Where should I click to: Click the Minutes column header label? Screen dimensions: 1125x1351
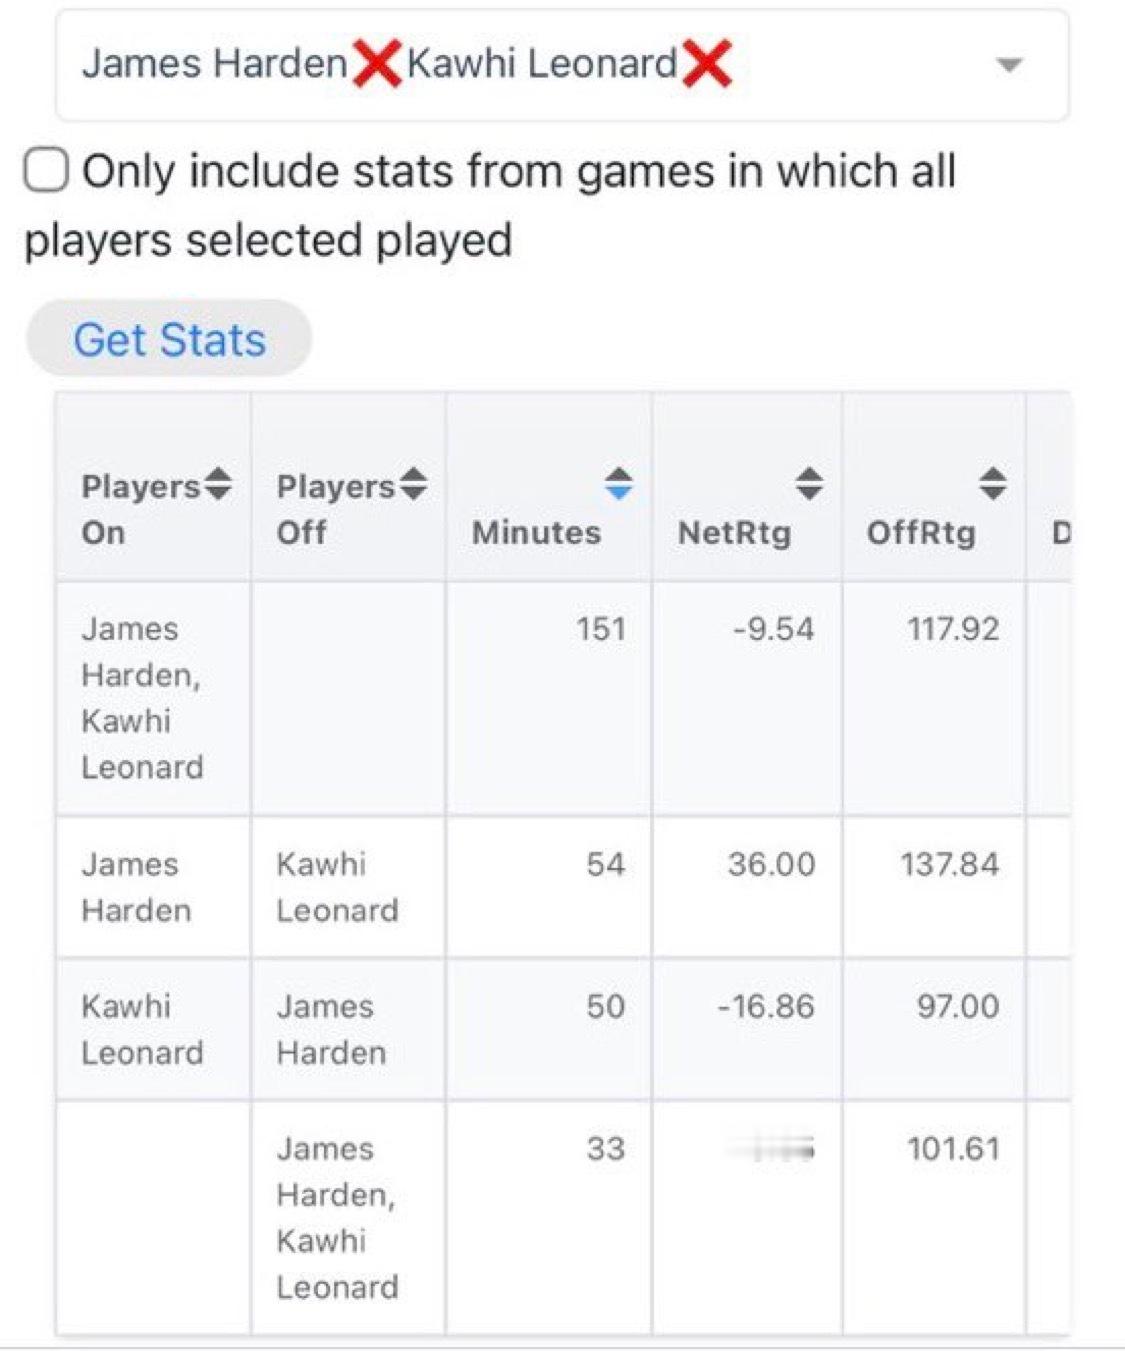pyautogui.click(x=536, y=533)
